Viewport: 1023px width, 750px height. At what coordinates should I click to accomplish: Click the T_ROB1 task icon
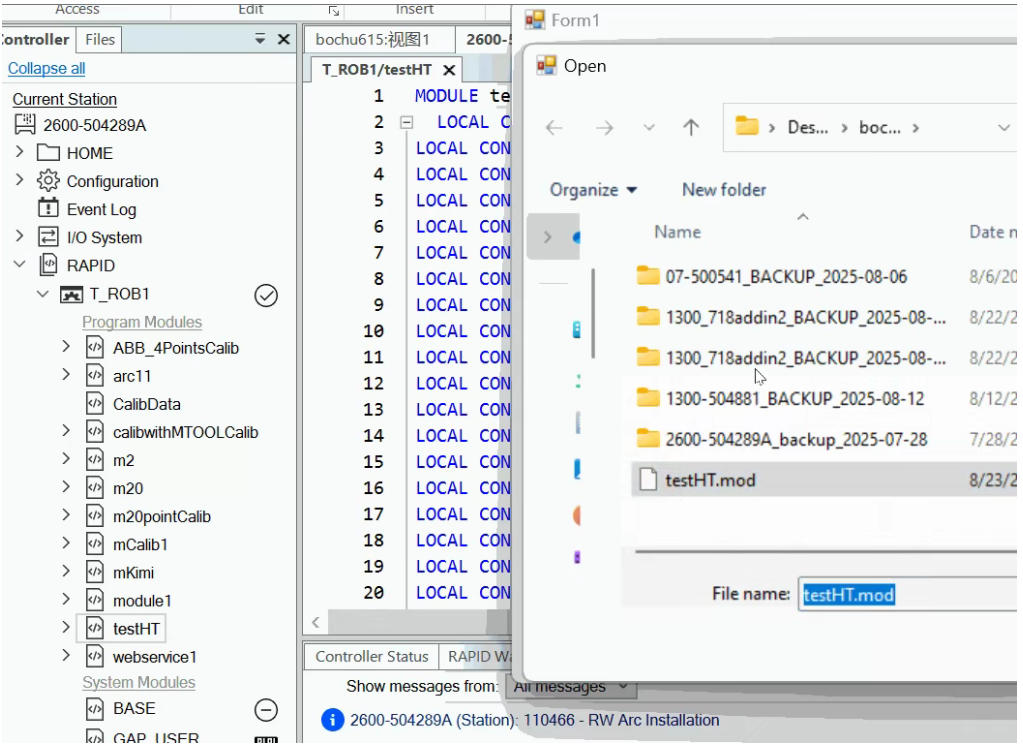click(x=71, y=294)
